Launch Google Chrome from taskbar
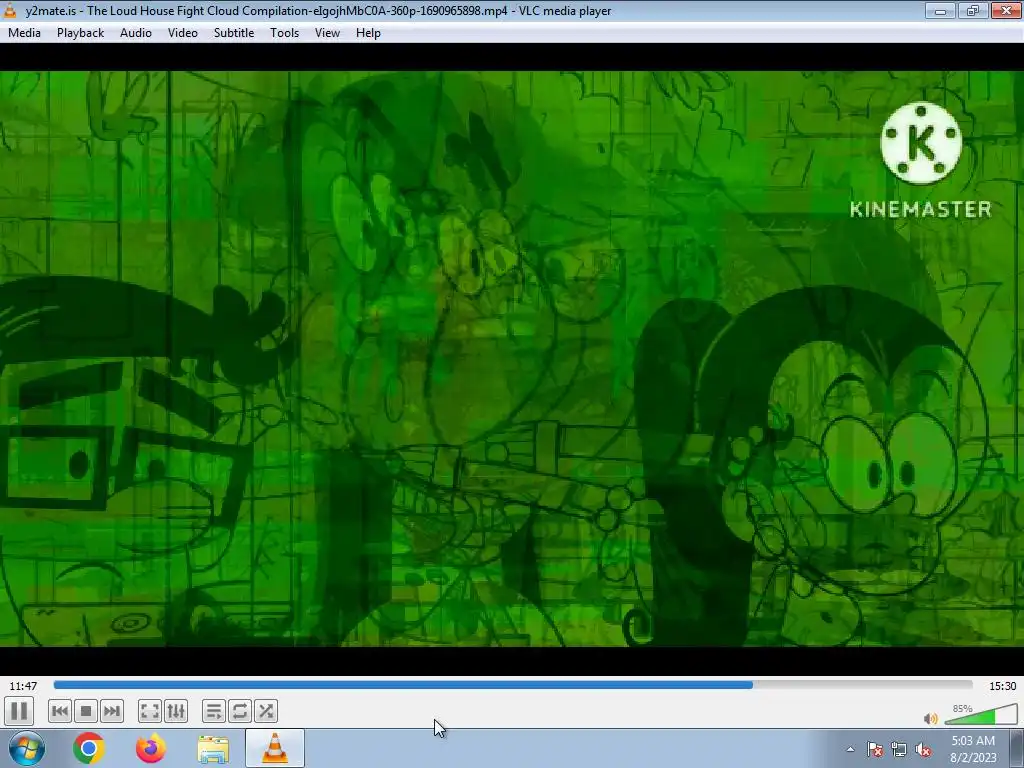The width and height of the screenshot is (1024, 768). tap(89, 748)
